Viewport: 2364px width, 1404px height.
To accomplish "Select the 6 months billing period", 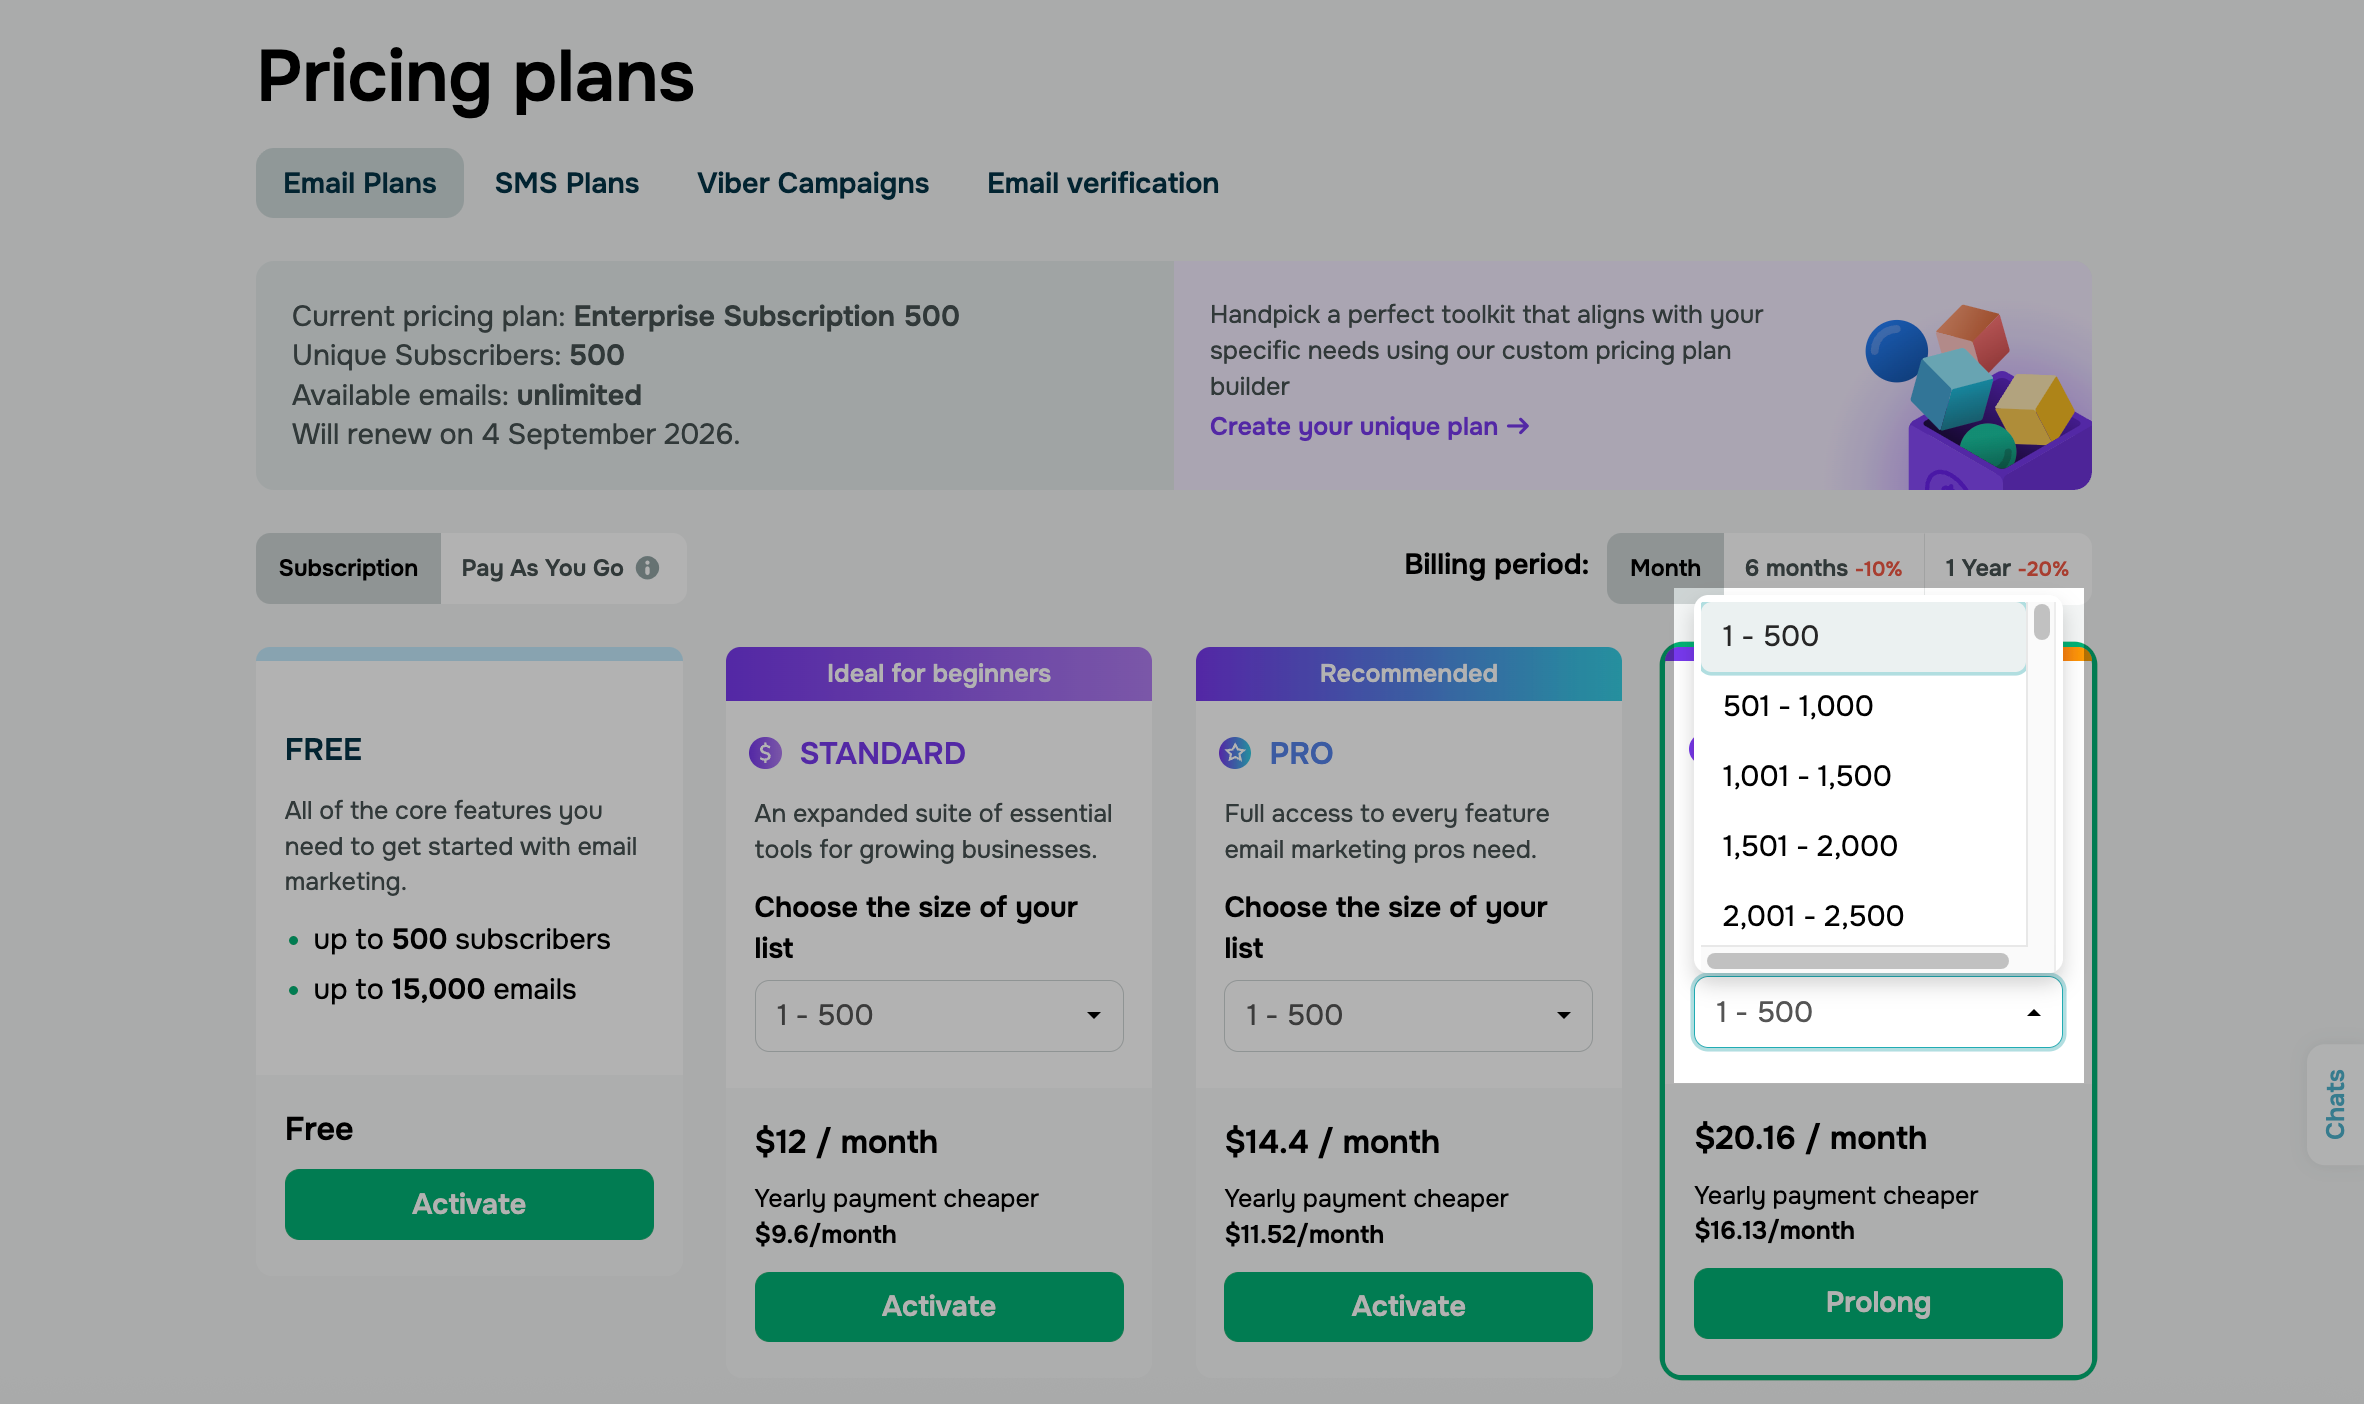I will (x=1822, y=568).
